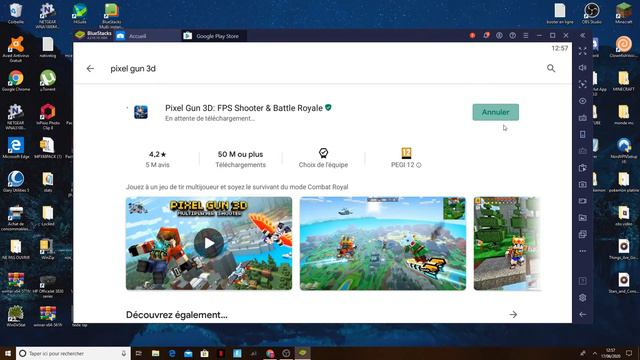Play the Pixel Gun 3D trailer video
This screenshot has width=640, height=360.
pyautogui.click(x=209, y=243)
